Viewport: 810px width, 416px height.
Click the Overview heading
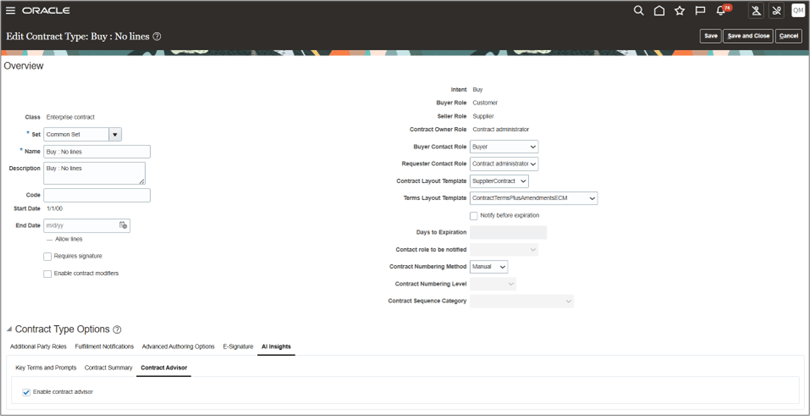[x=24, y=66]
